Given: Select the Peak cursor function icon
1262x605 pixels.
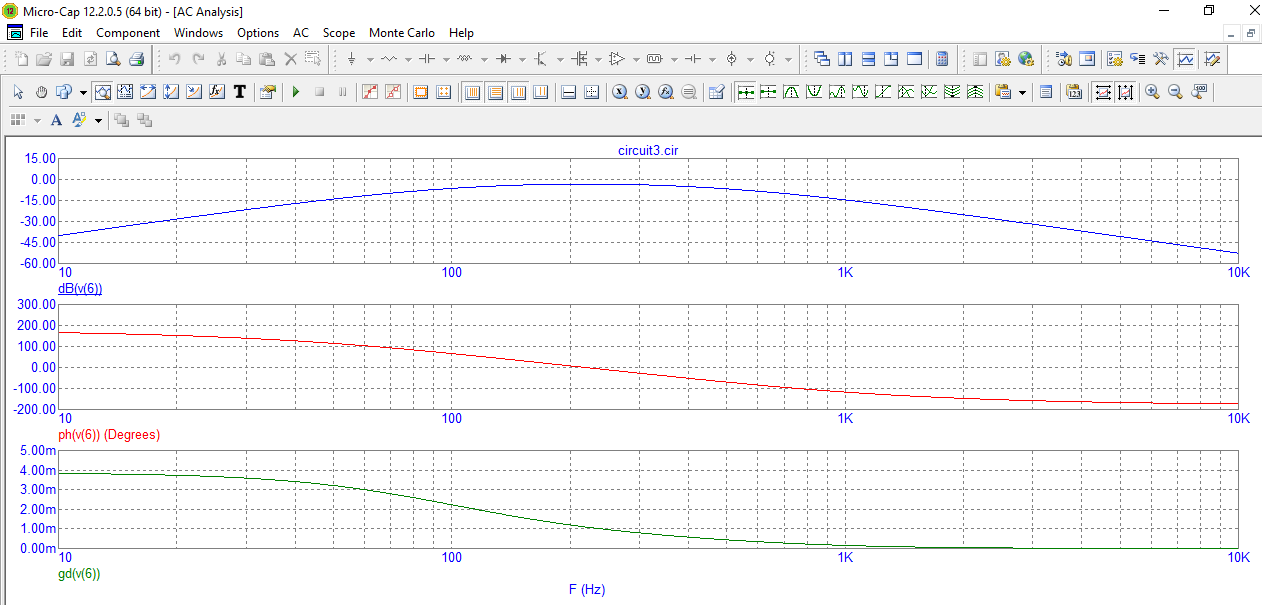Looking at the screenshot, I should [x=791, y=92].
